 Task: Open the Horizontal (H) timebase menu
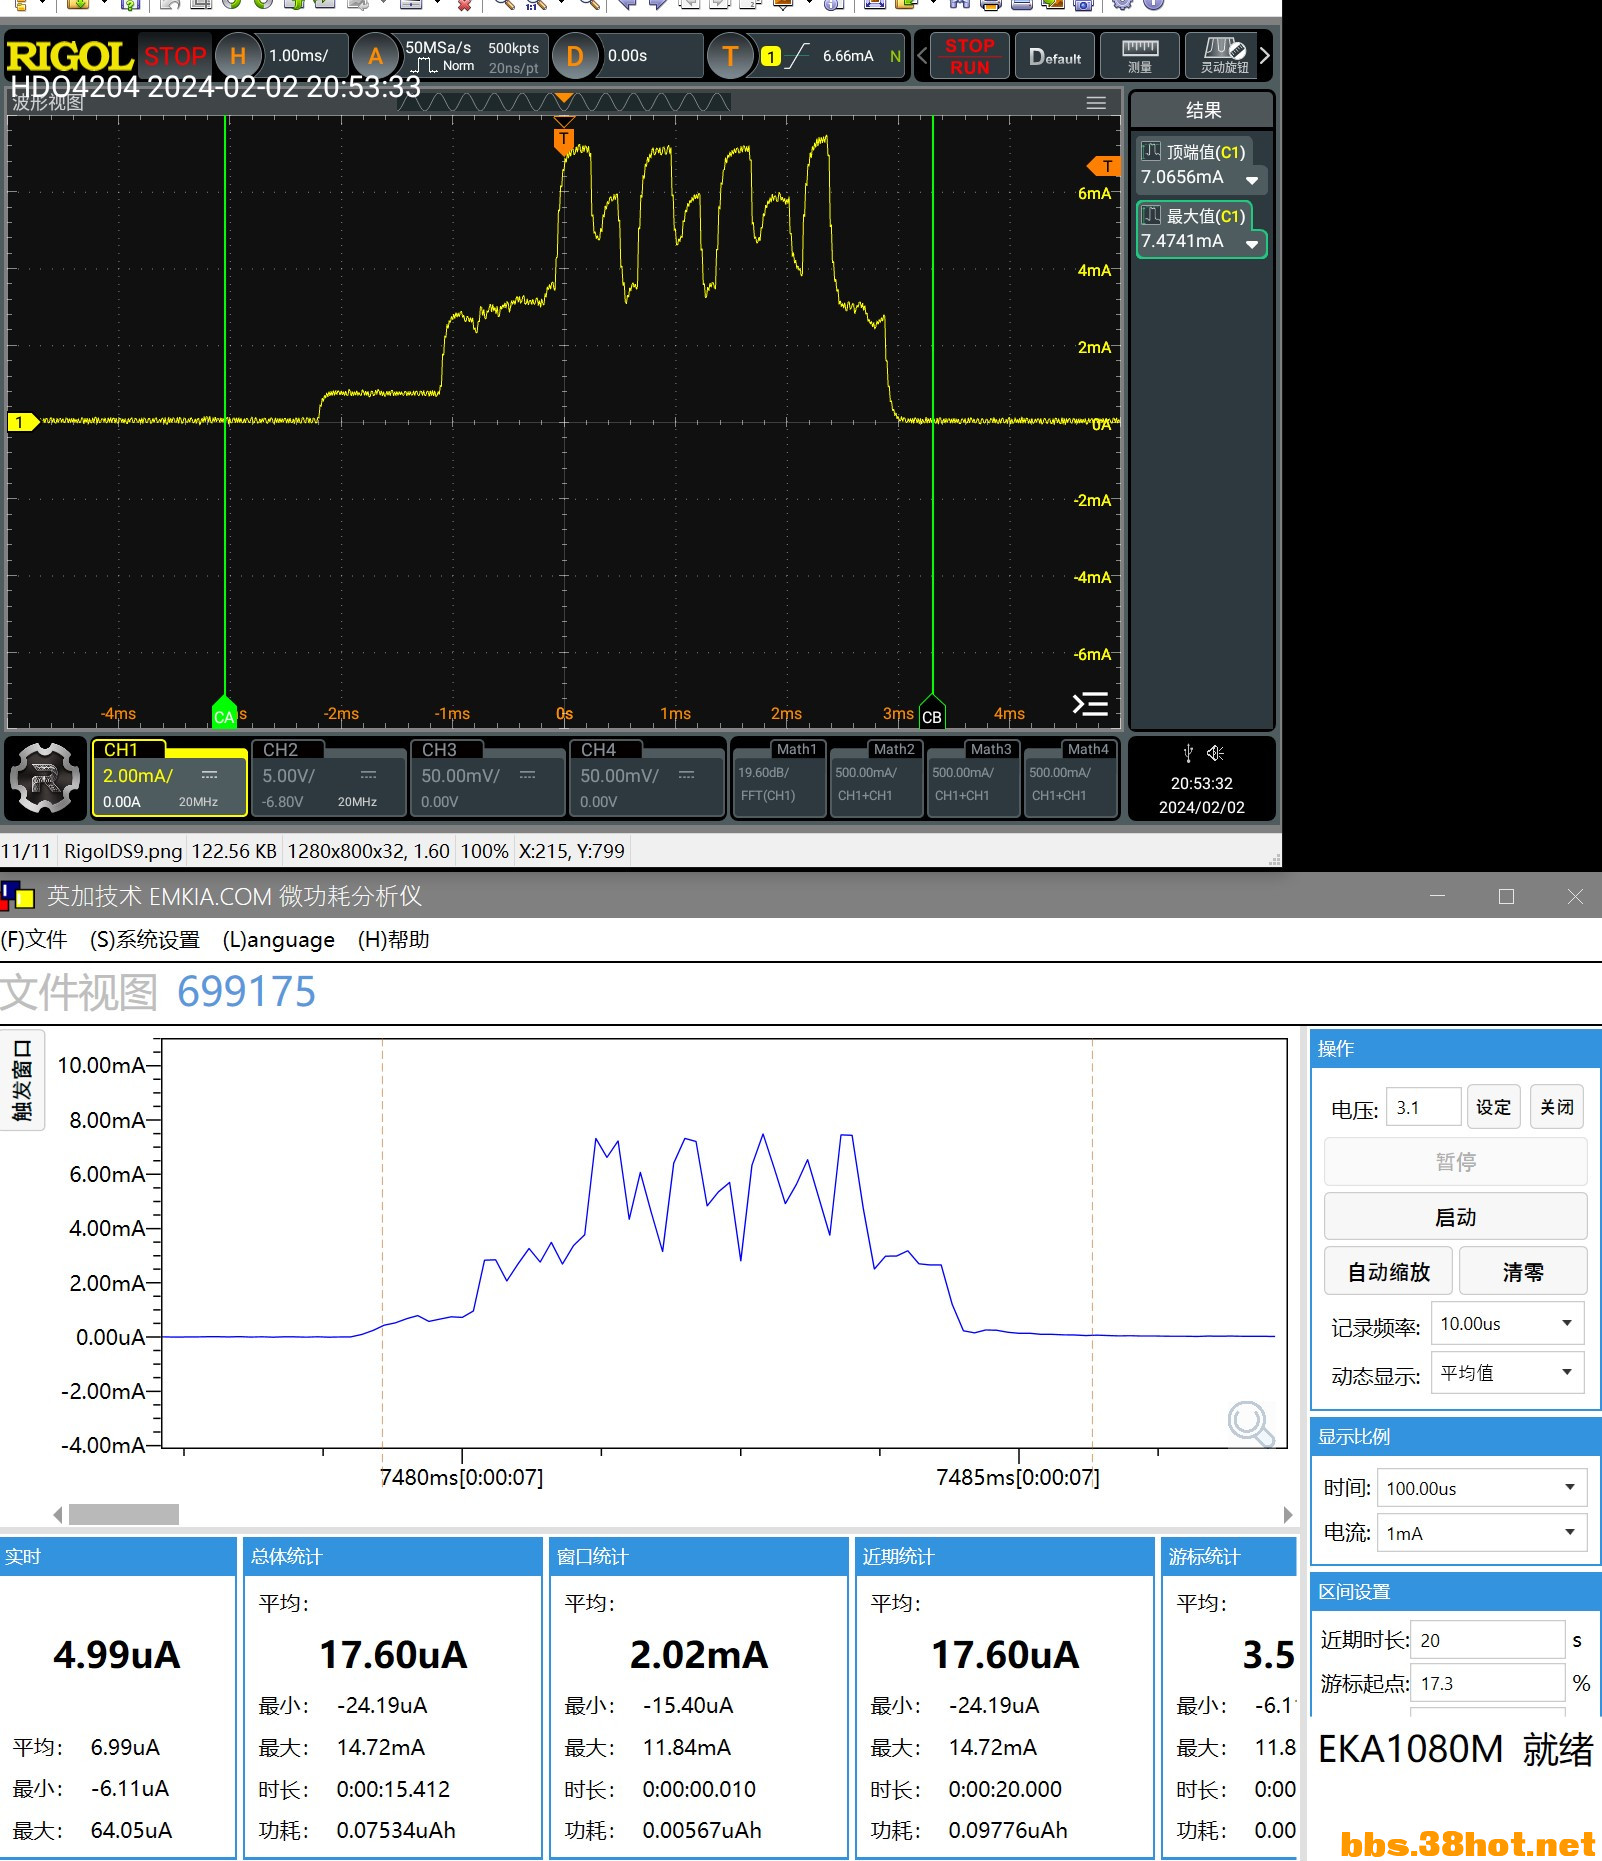238,56
